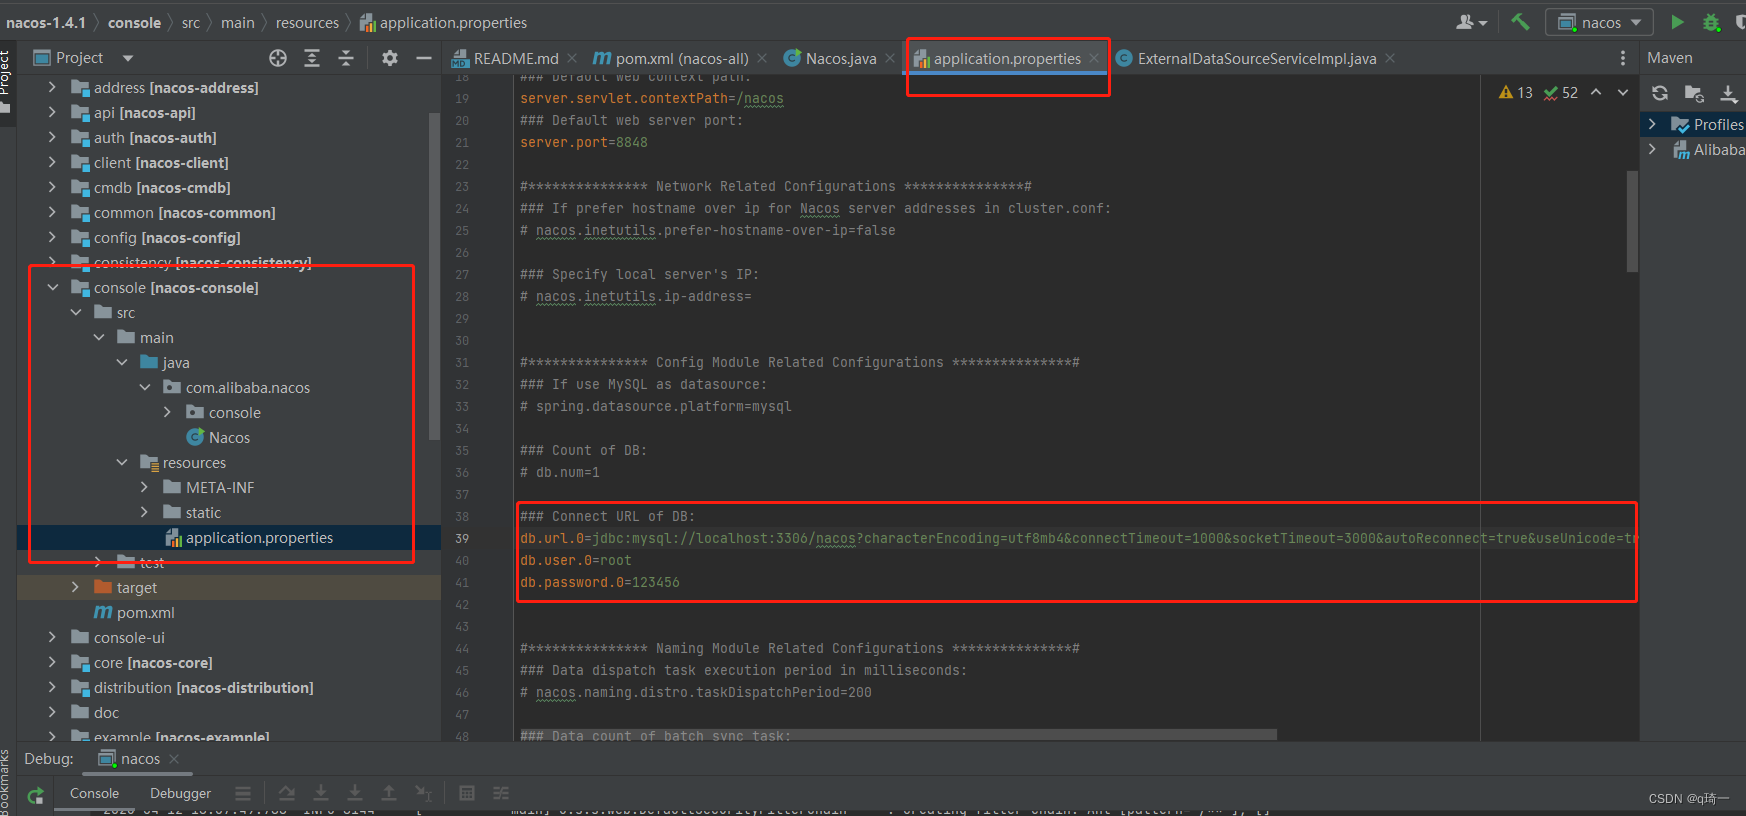The width and height of the screenshot is (1746, 816).
Task: Select application.properties in project tree
Action: [259, 537]
